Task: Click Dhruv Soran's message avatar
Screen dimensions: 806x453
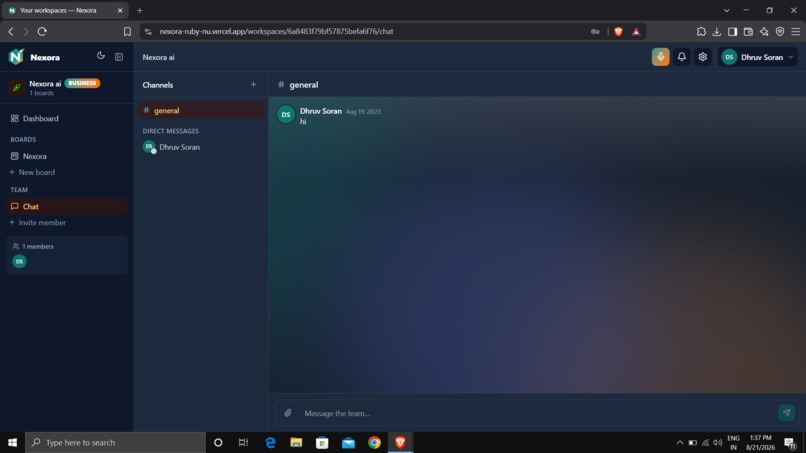Action: [286, 115]
